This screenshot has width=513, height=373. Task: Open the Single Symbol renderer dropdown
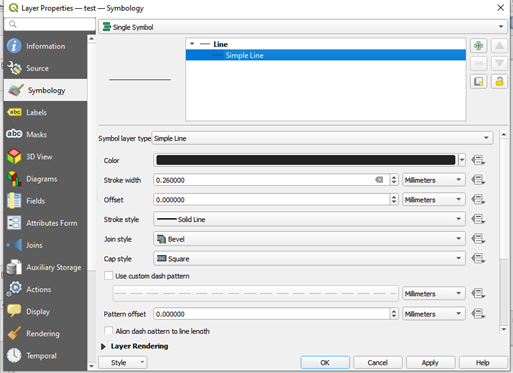pyautogui.click(x=303, y=27)
